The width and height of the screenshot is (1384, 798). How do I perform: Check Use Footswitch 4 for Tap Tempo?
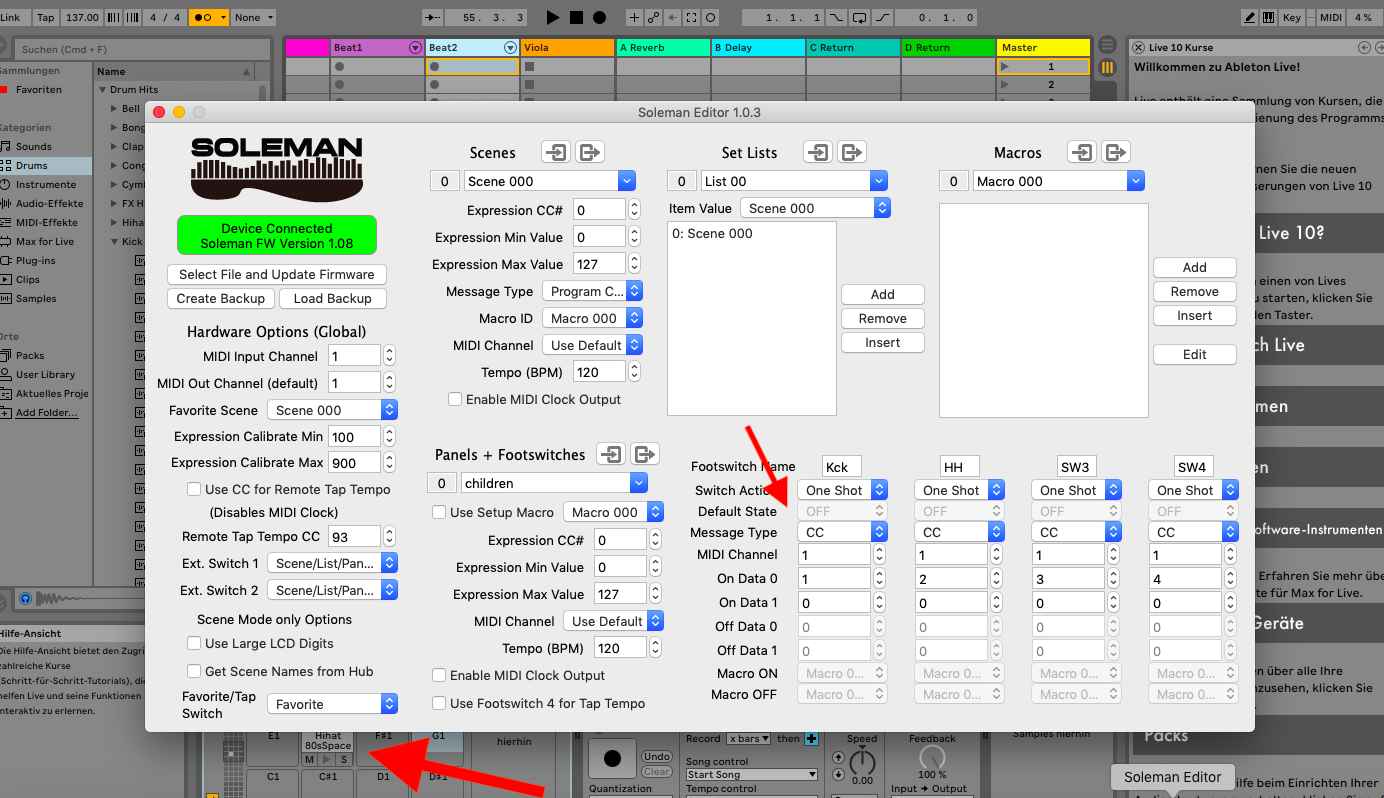click(438, 703)
